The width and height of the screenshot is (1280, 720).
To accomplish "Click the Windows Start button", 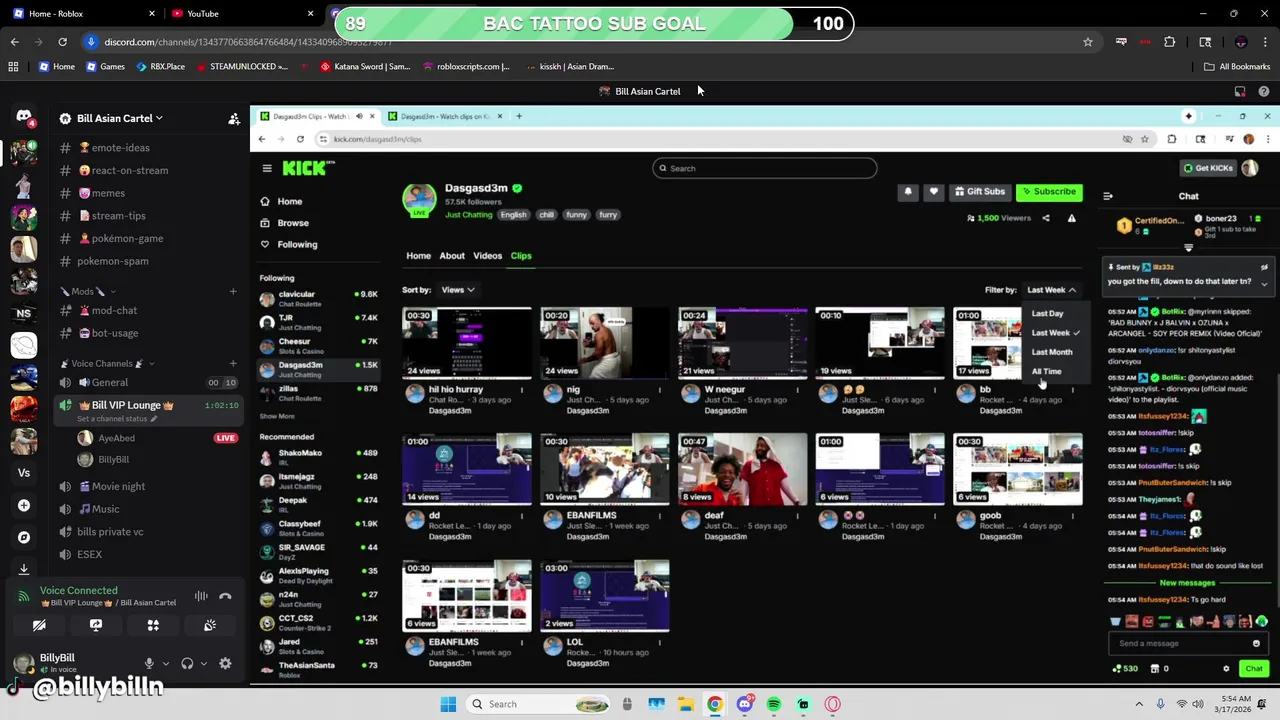I will click(448, 704).
